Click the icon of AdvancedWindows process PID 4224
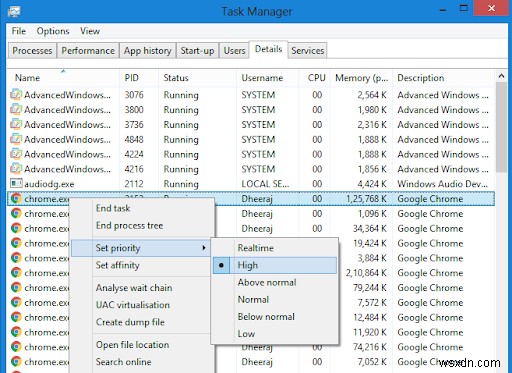 [x=16, y=154]
